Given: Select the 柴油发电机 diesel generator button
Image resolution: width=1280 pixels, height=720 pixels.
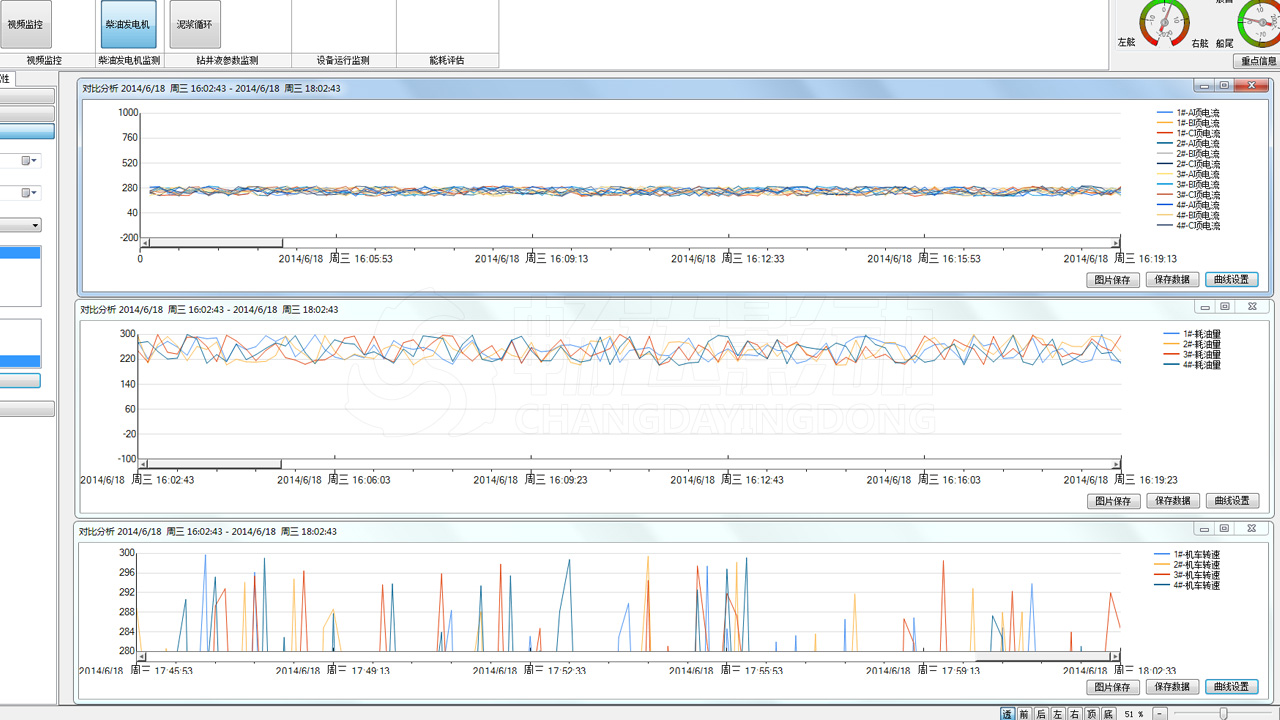Looking at the screenshot, I should pos(129,24).
